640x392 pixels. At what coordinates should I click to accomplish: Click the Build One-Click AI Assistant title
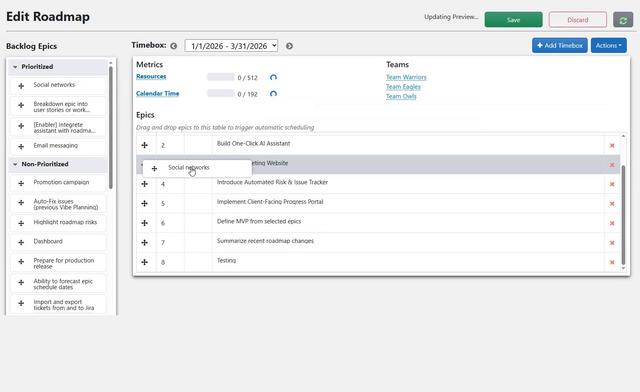[x=253, y=143]
